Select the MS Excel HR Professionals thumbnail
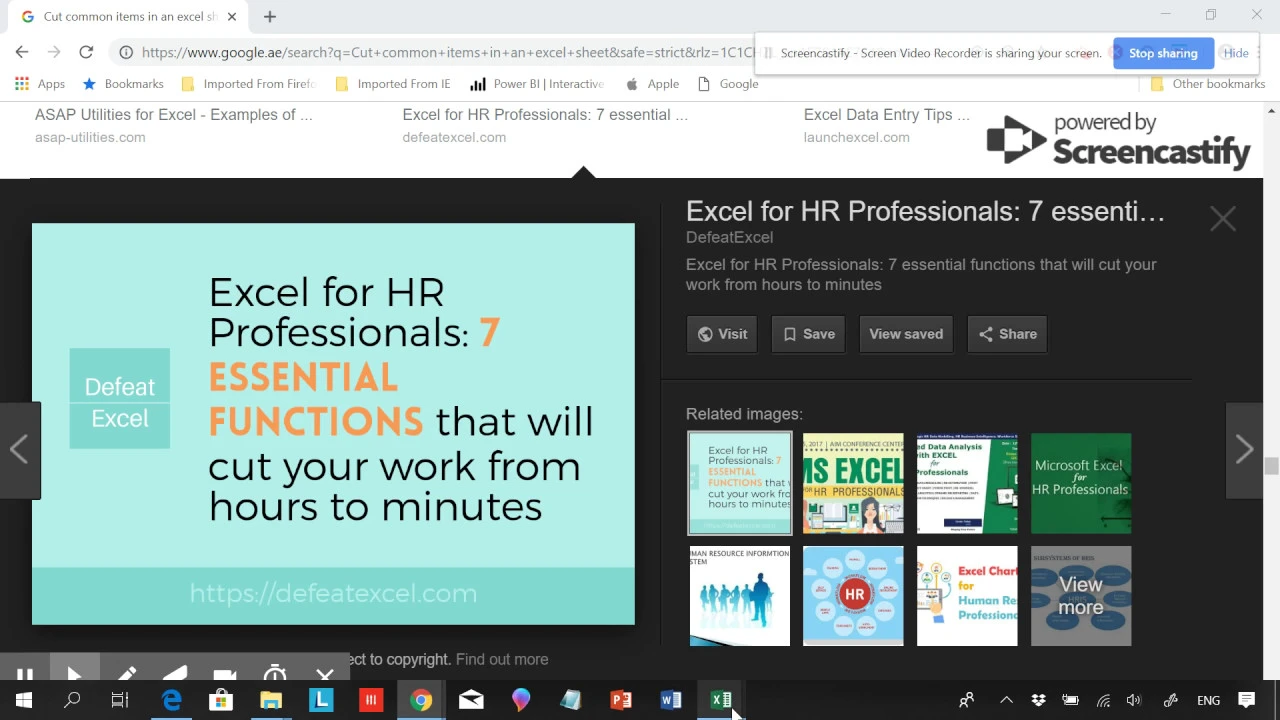Image resolution: width=1280 pixels, height=720 pixels. (x=853, y=483)
